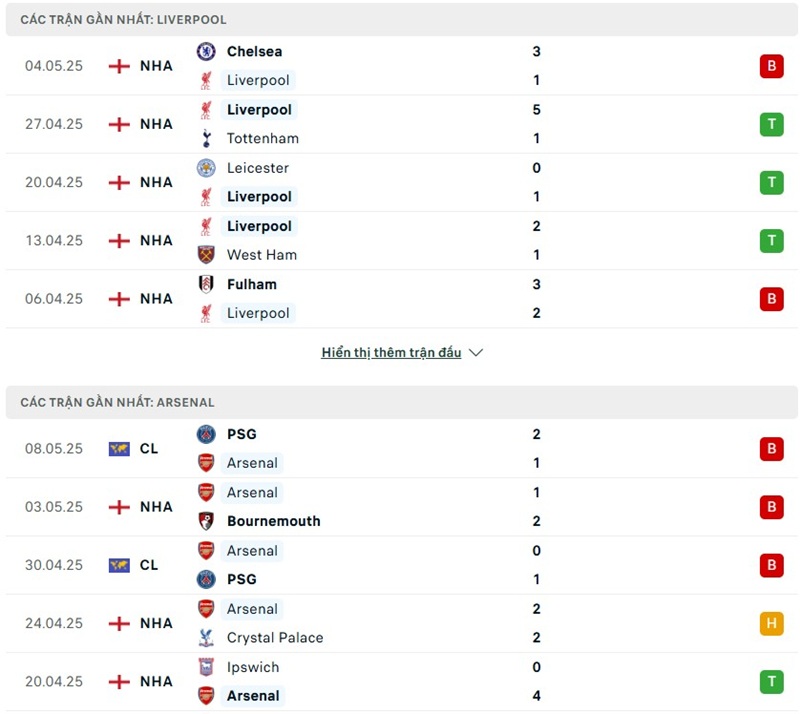The width and height of the screenshot is (800, 714).
Task: Click the orange H badge for Crystal Palace match
Action: [x=771, y=623]
